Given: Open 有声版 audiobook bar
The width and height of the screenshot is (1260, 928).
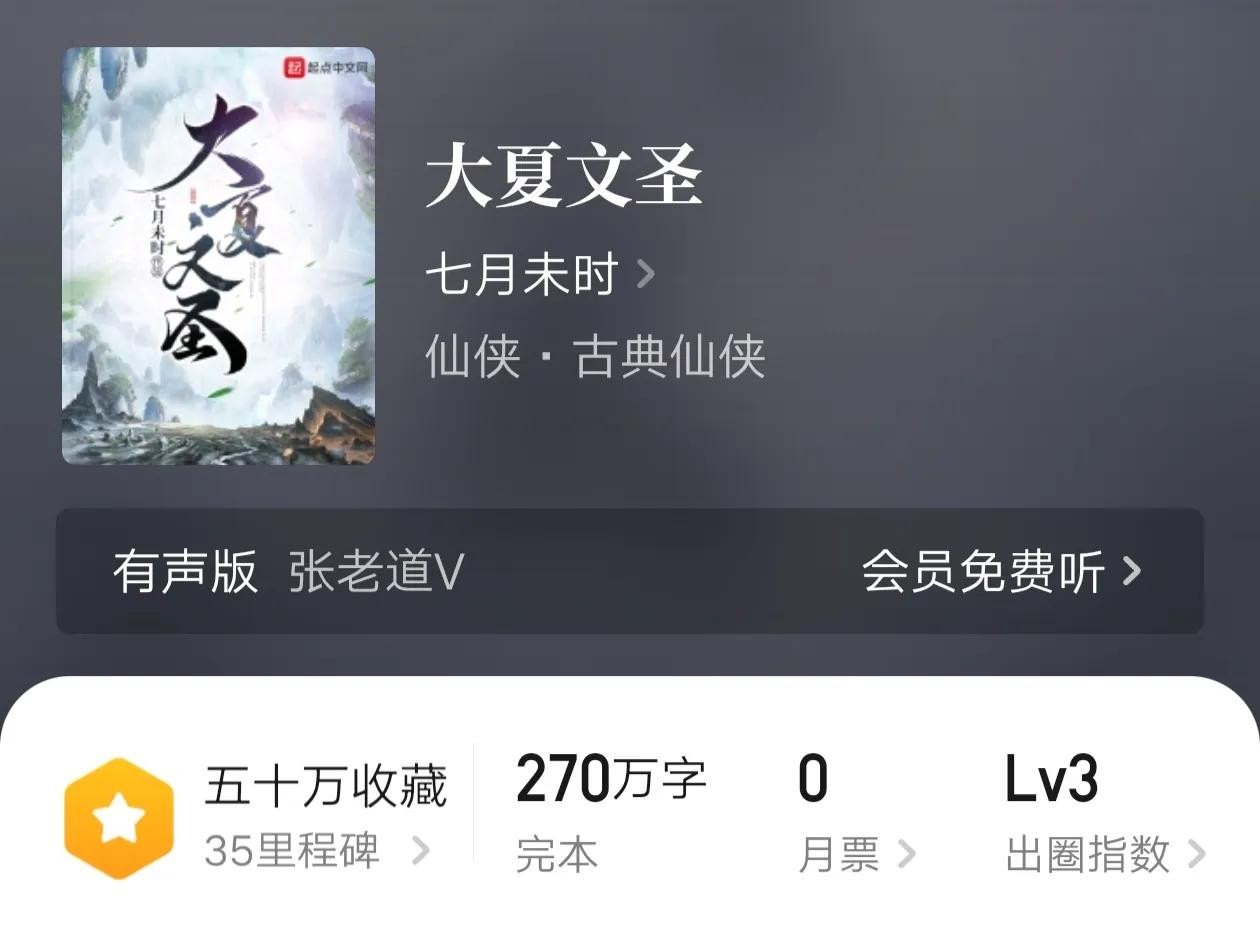Looking at the screenshot, I should tap(630, 571).
